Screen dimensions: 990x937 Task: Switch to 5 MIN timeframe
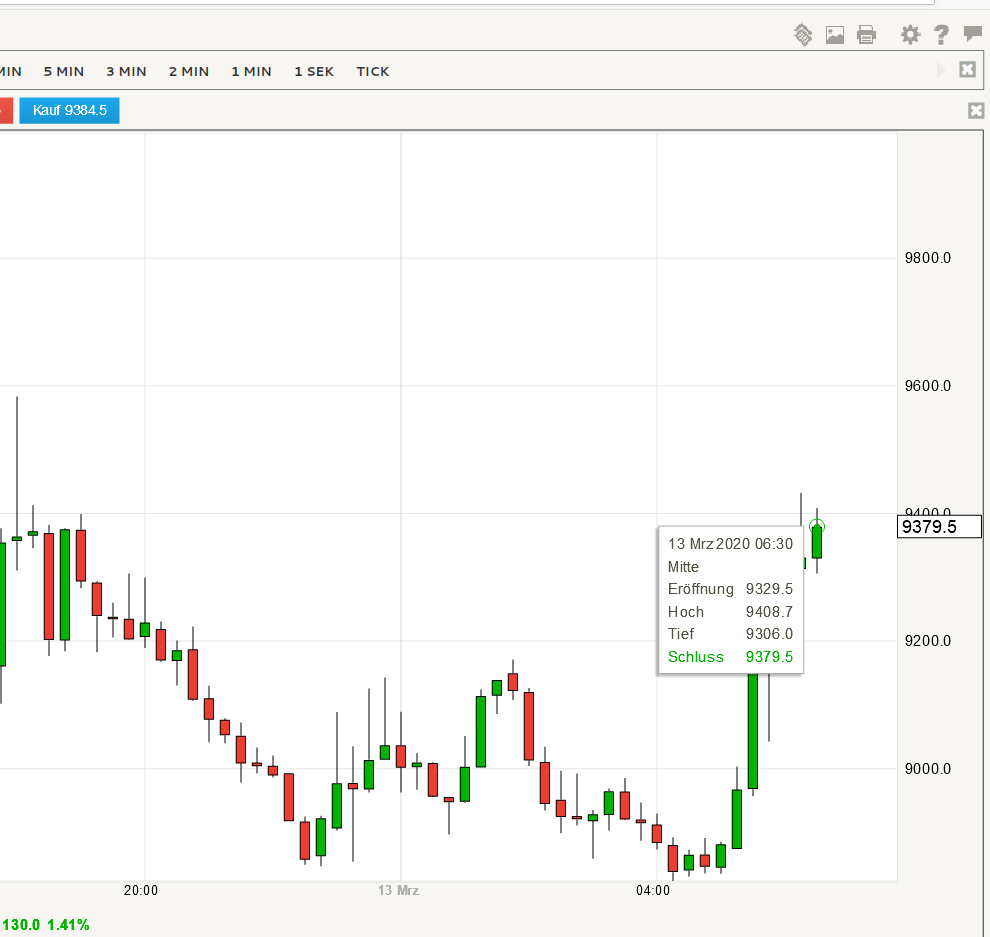(x=64, y=71)
